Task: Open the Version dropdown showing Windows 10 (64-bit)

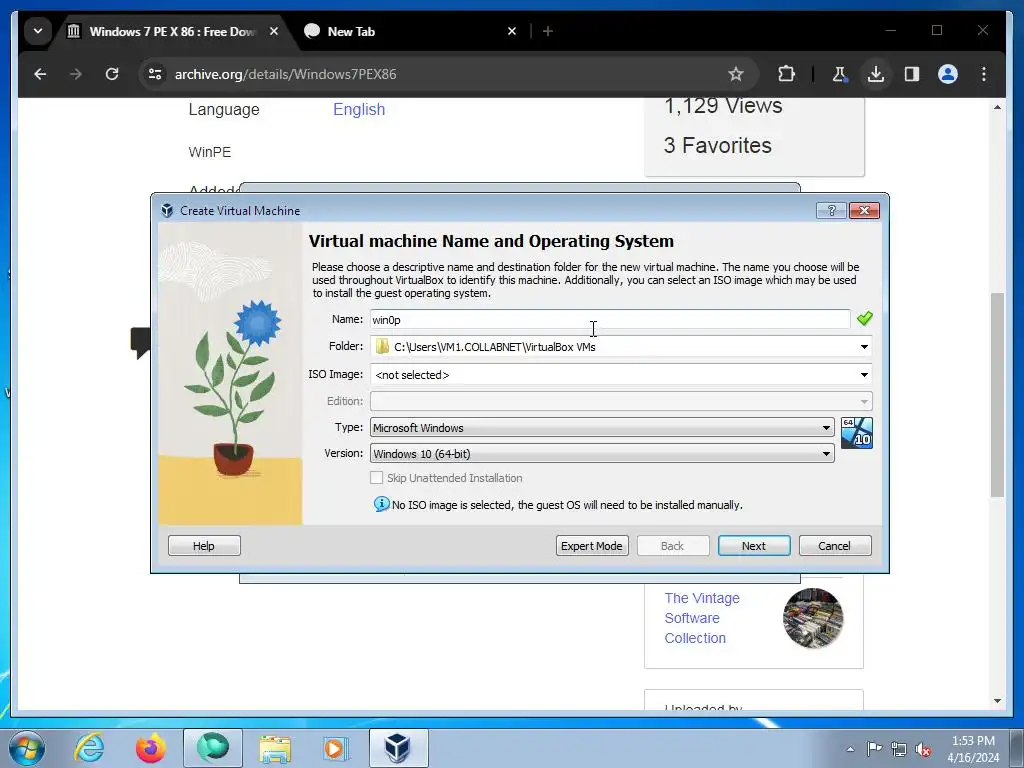Action: pyautogui.click(x=602, y=453)
